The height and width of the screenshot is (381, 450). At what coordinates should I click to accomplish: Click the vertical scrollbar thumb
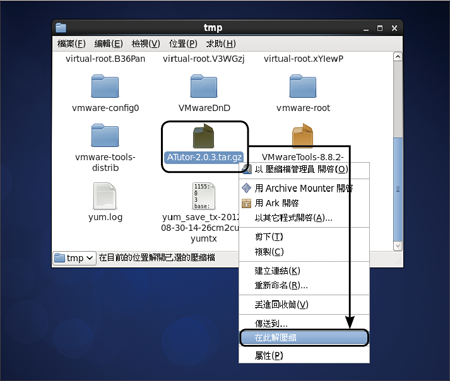coord(397,189)
